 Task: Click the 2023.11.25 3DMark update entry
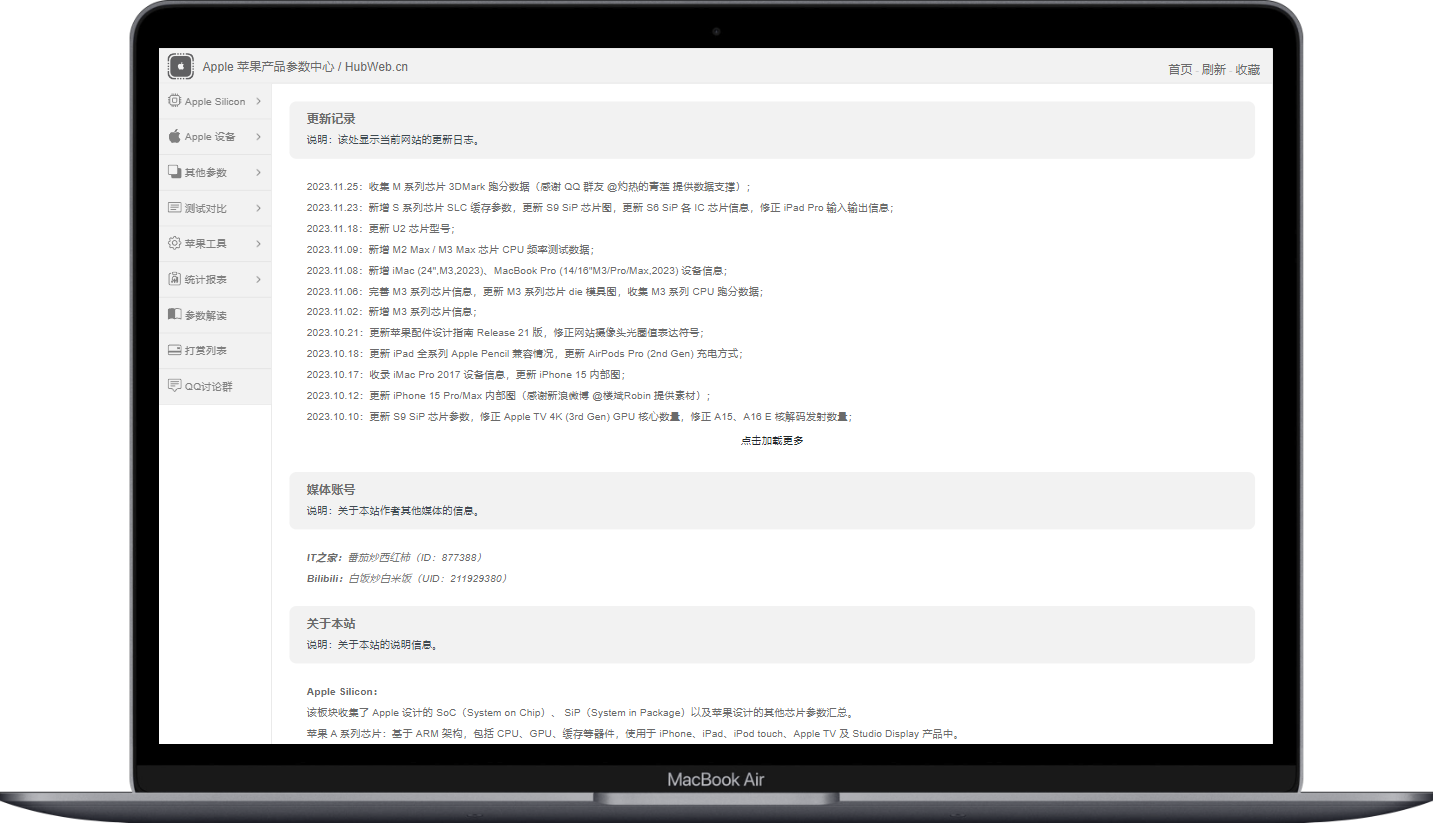coord(529,187)
